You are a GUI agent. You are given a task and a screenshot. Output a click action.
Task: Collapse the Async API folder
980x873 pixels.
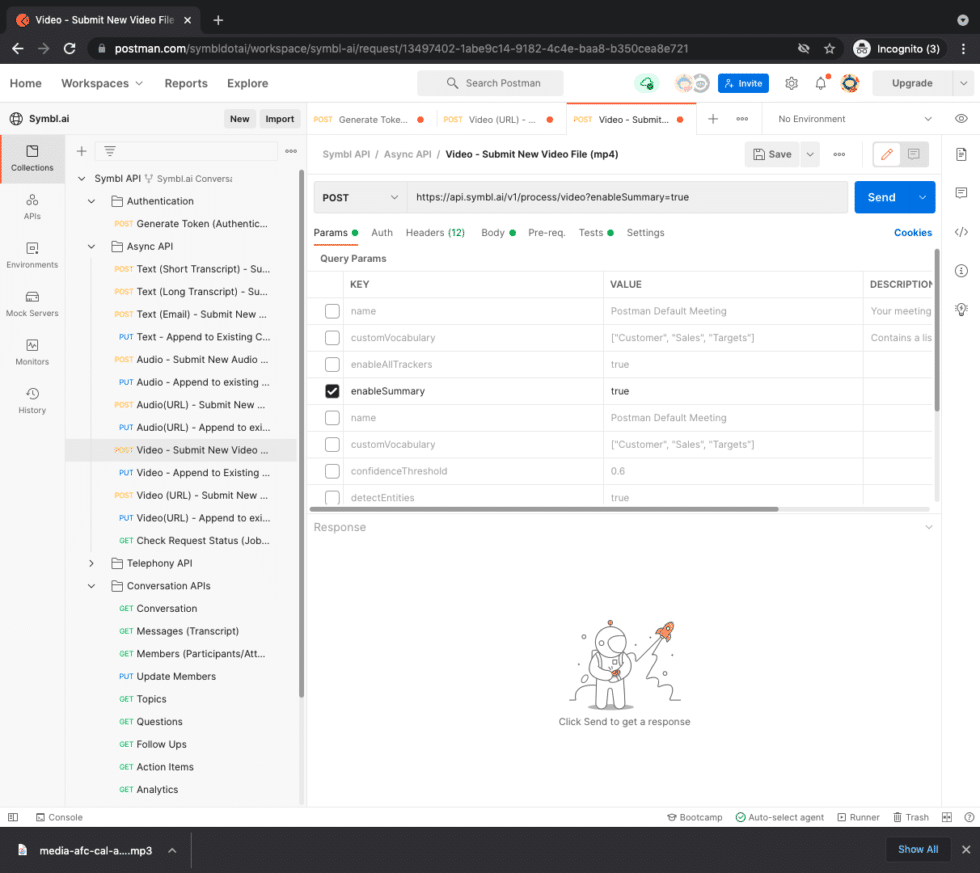coord(91,246)
